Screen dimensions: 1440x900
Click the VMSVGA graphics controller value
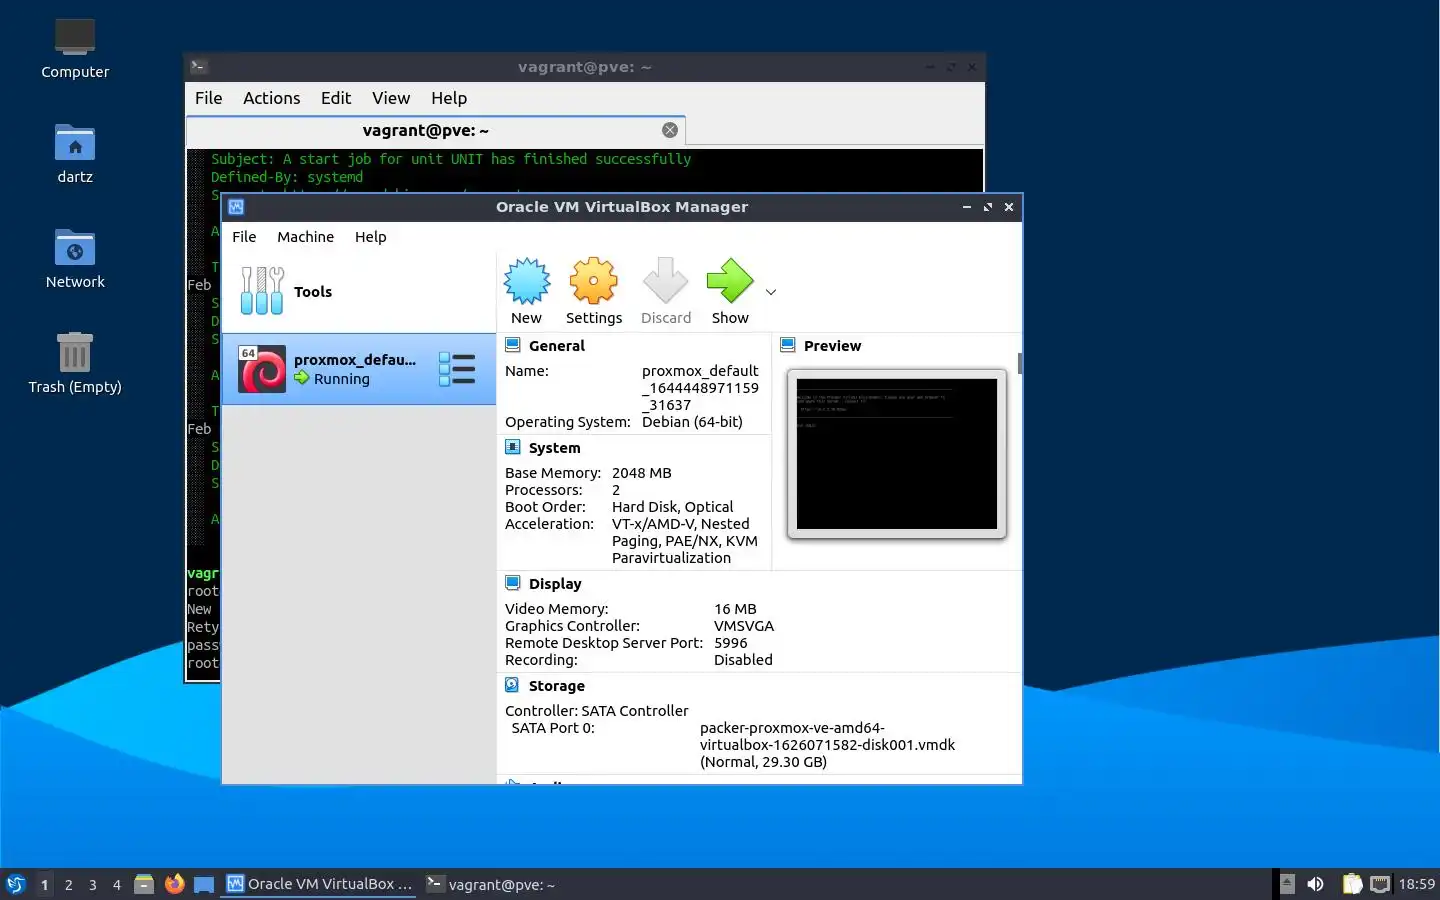[744, 625]
